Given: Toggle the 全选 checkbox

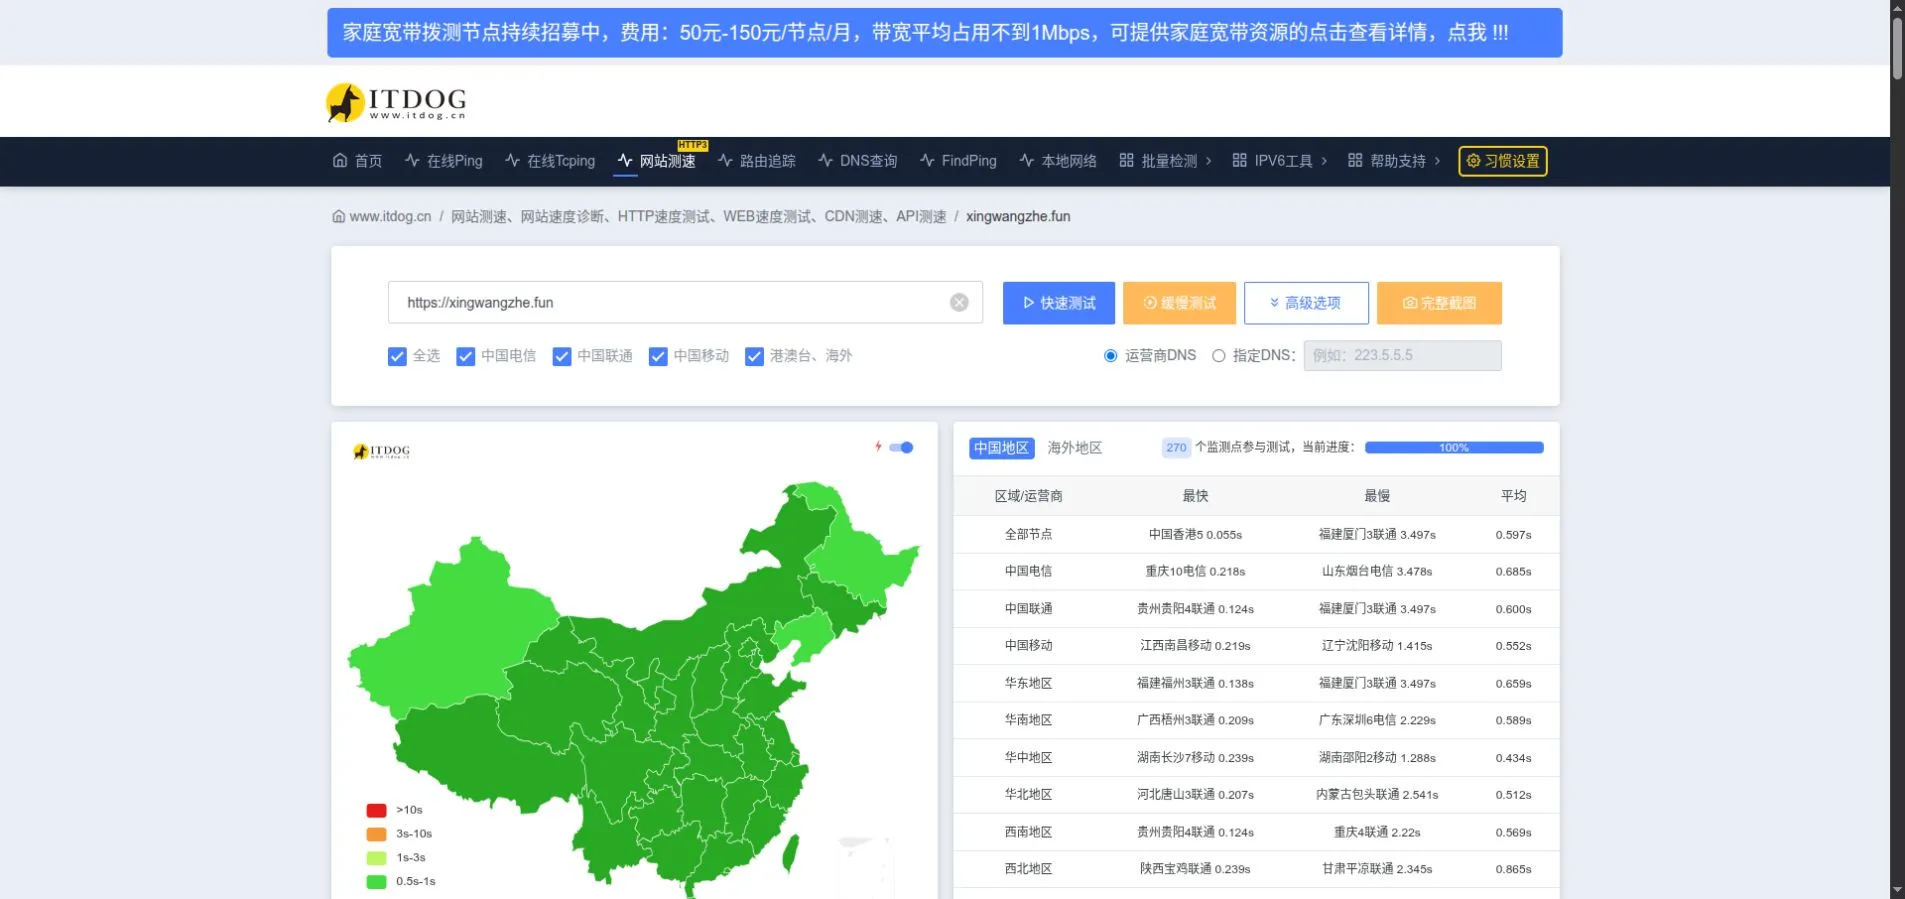Looking at the screenshot, I should (x=397, y=356).
